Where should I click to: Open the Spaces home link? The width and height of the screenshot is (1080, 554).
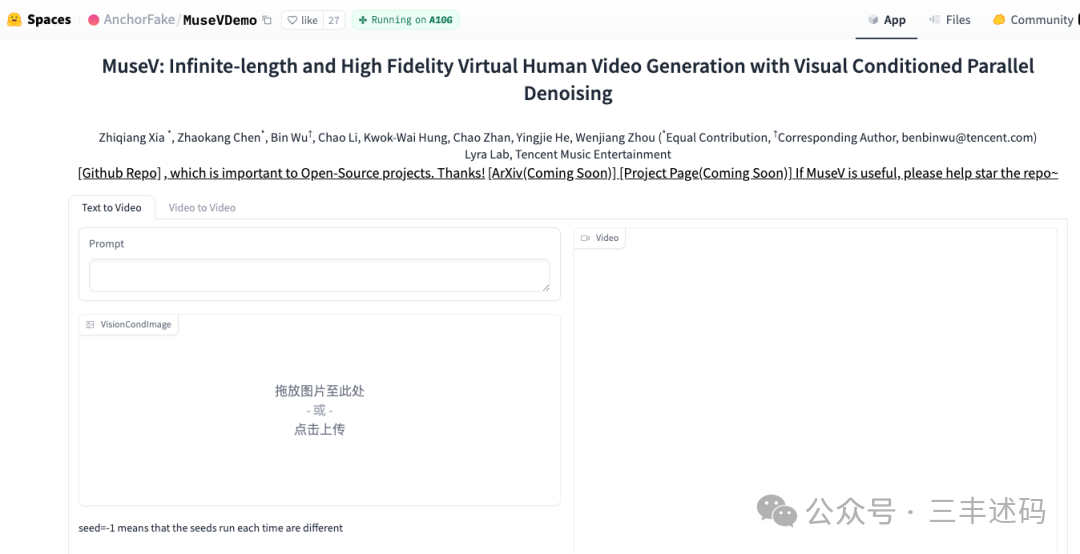coord(49,19)
